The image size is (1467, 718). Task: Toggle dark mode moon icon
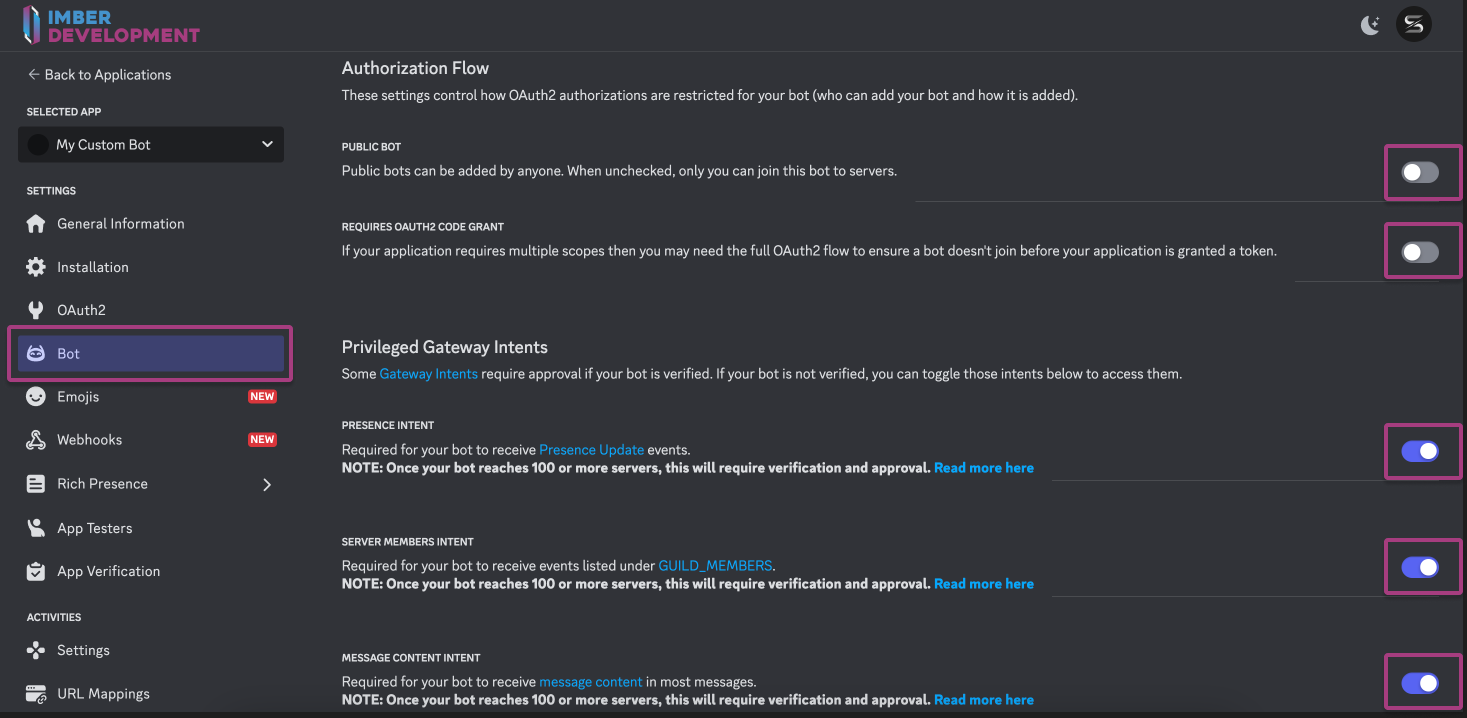1370,25
